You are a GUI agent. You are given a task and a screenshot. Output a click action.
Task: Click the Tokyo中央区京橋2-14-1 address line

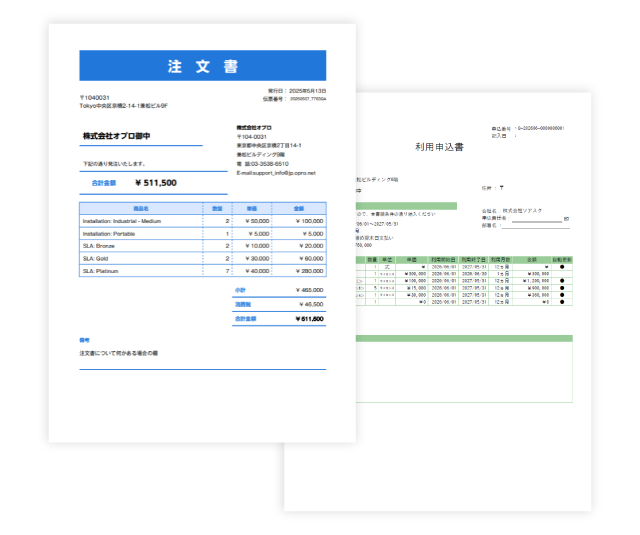pos(123,106)
